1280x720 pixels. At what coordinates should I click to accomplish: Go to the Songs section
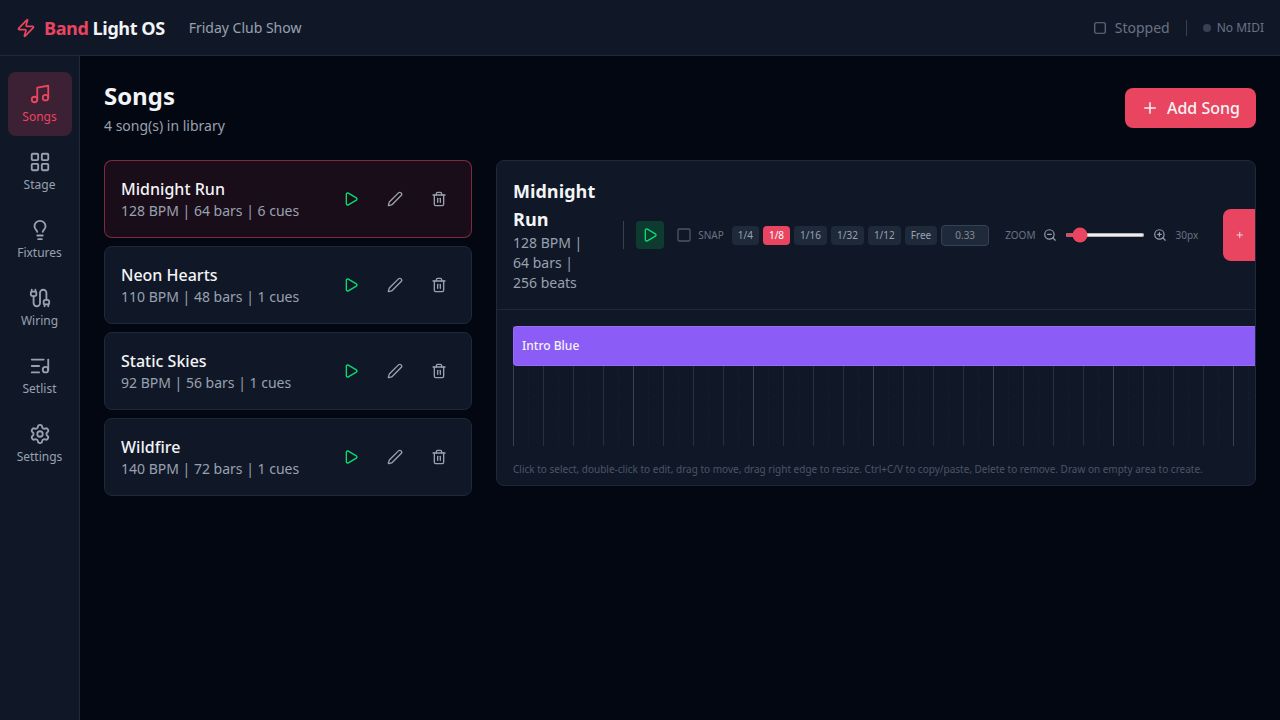click(40, 104)
